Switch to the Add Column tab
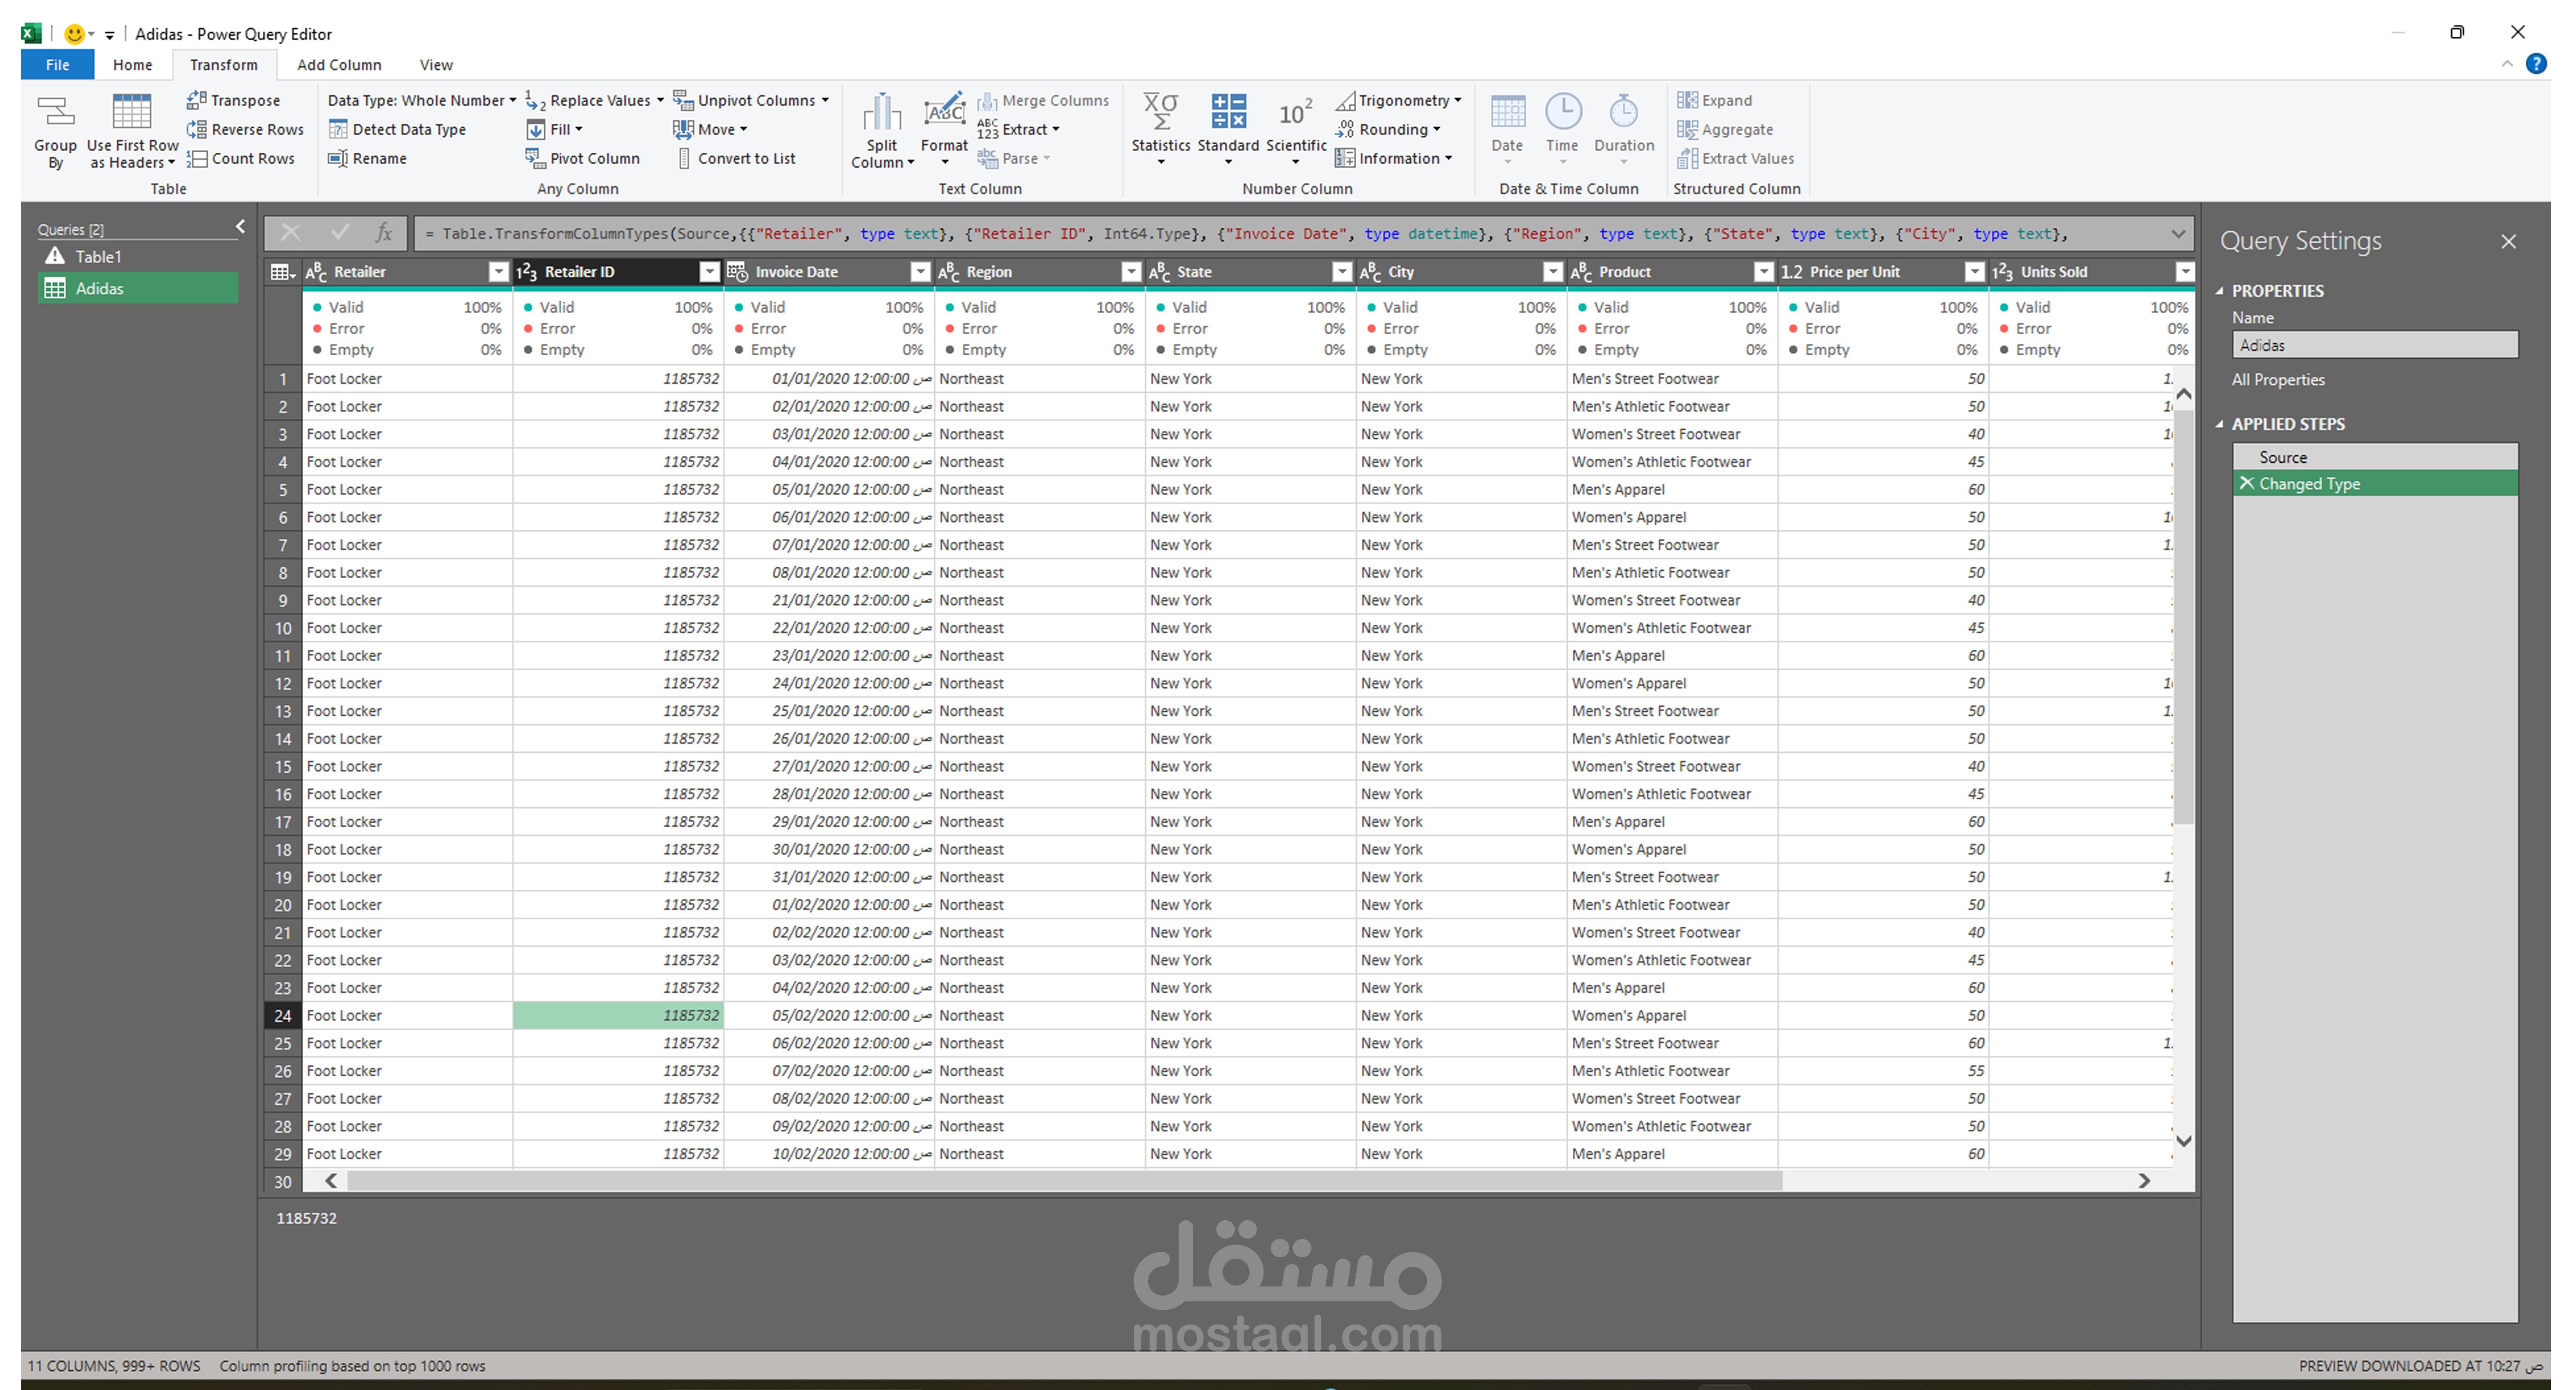This screenshot has width=2576, height=1390. (339, 65)
